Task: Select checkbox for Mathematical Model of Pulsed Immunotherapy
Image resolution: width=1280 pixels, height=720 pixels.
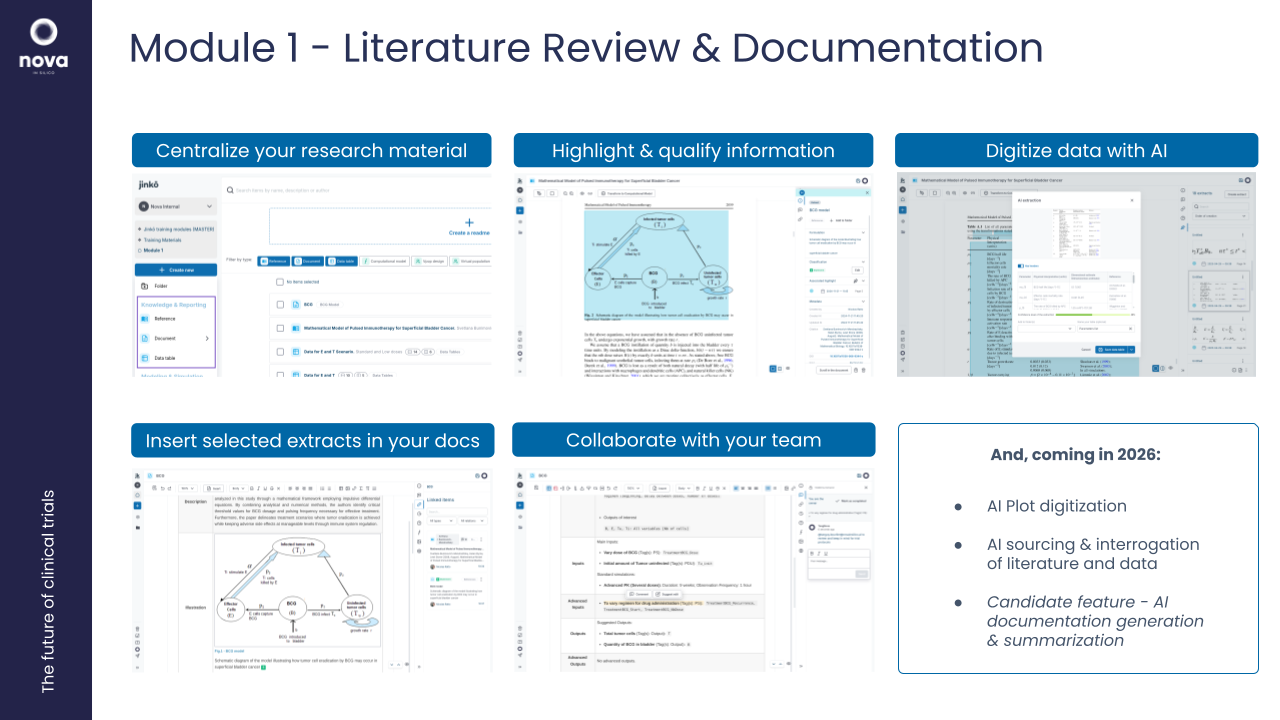Action: point(280,327)
